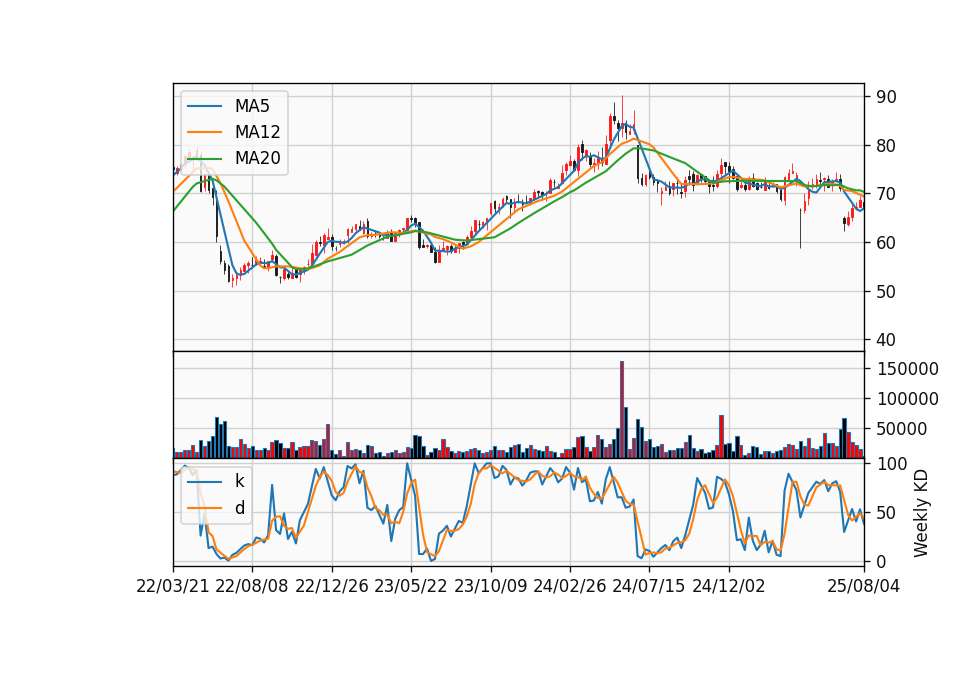Click the k legend label
This screenshot has height=690, width=960.
pos(240,481)
